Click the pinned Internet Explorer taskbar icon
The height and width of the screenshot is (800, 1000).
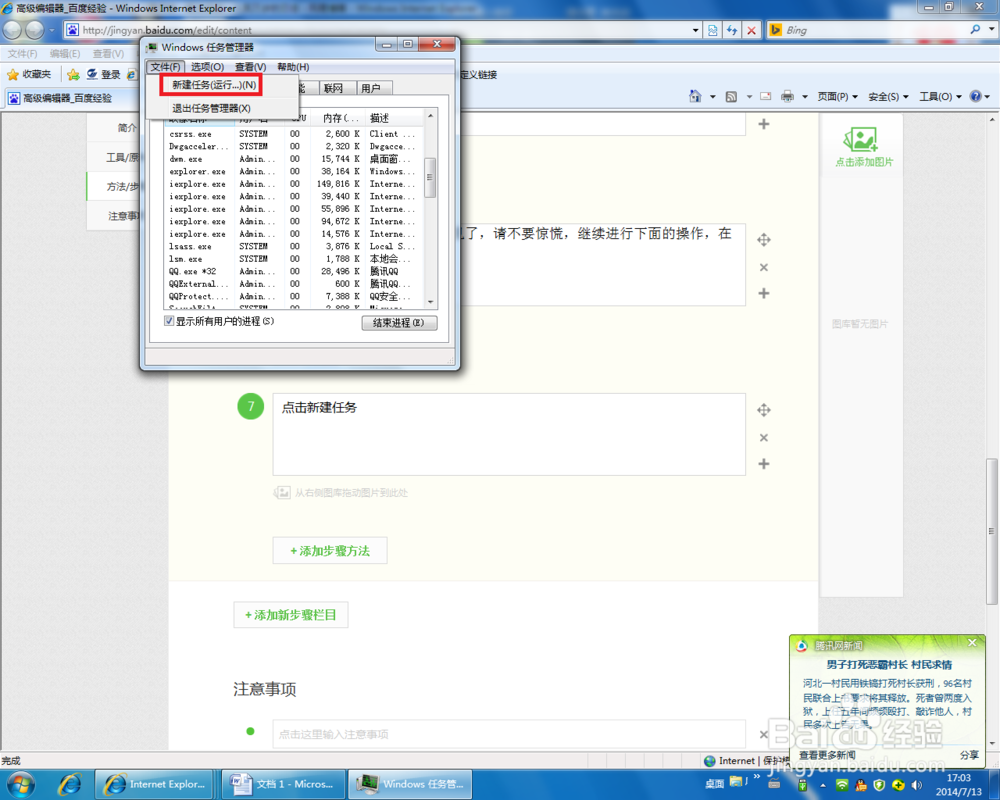70,784
